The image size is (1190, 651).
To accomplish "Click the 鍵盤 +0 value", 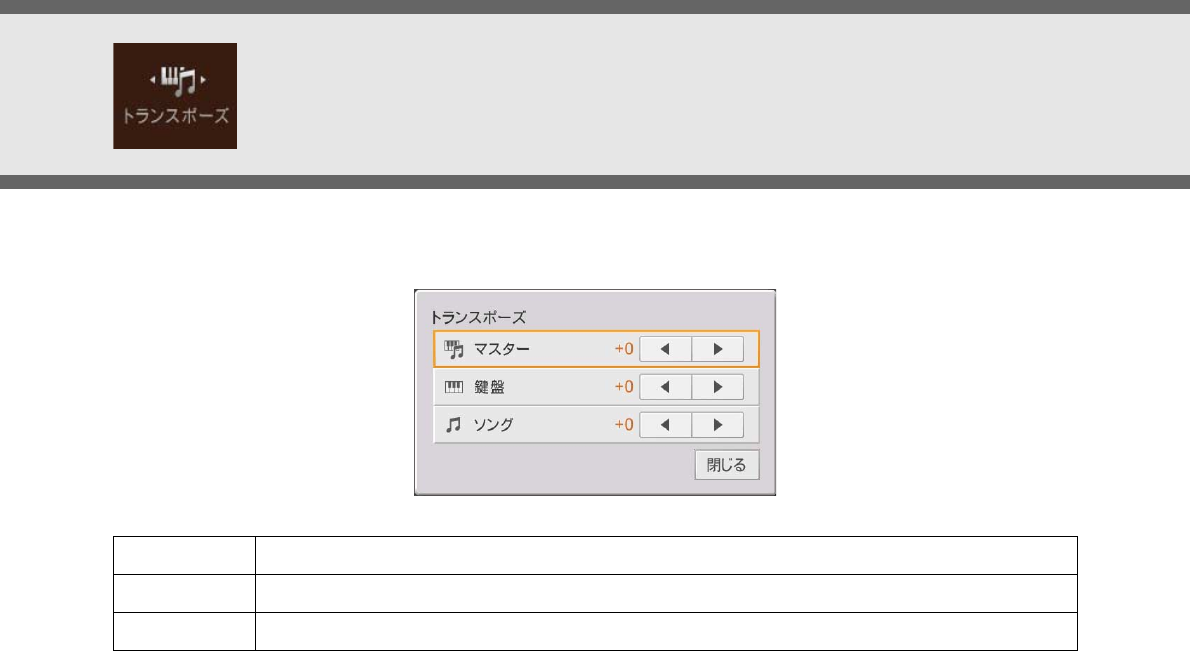I will 624,387.
